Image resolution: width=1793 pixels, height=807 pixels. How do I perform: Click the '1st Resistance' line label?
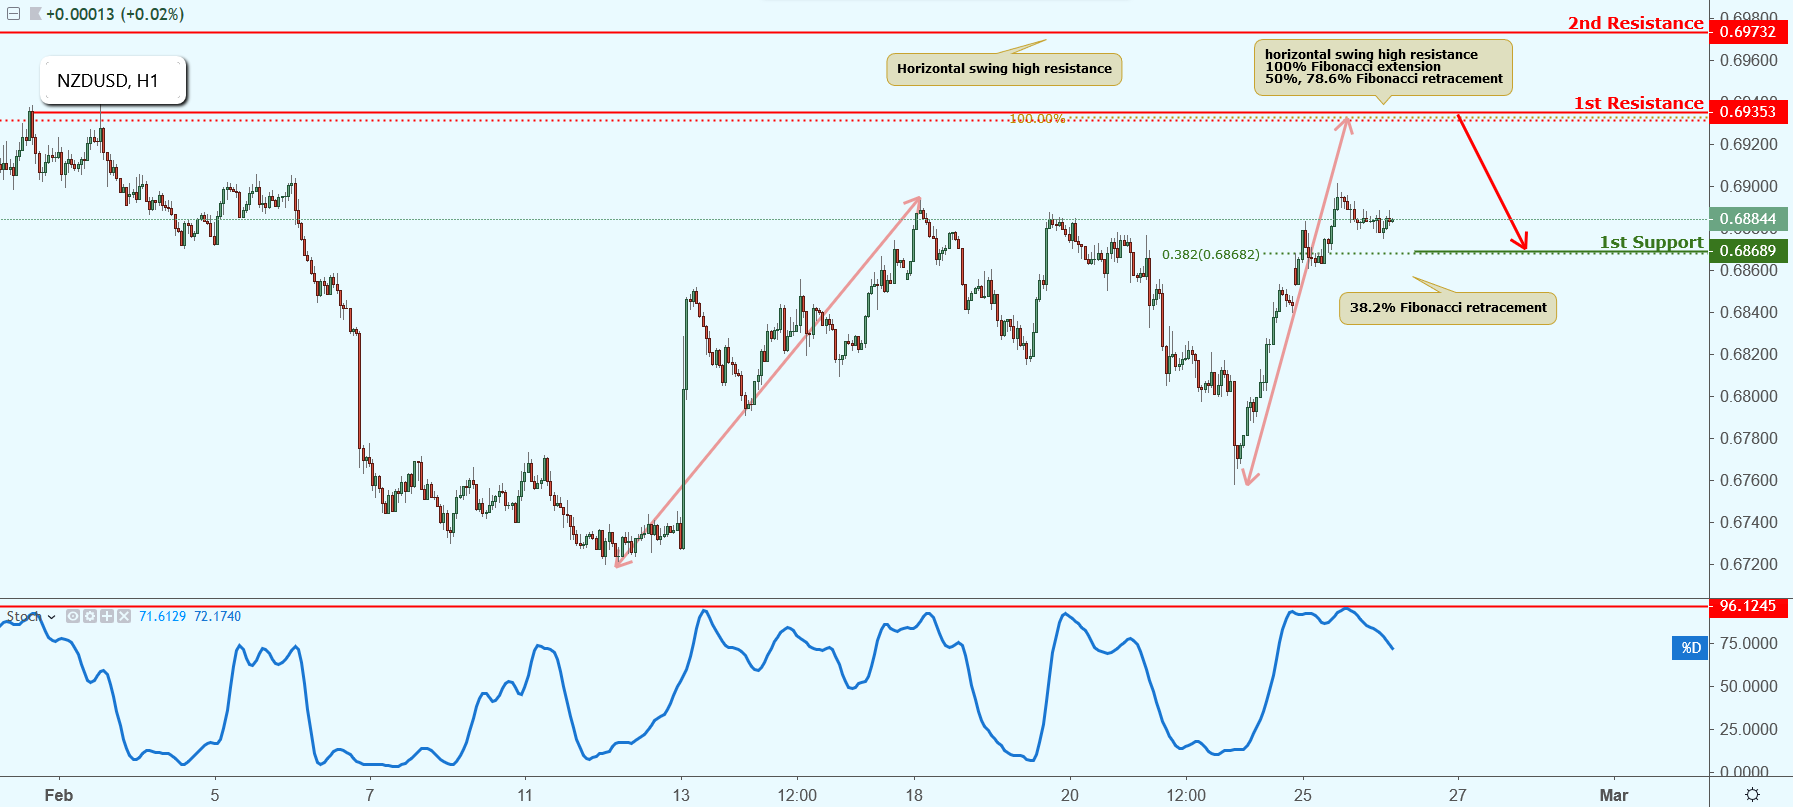1638,103
